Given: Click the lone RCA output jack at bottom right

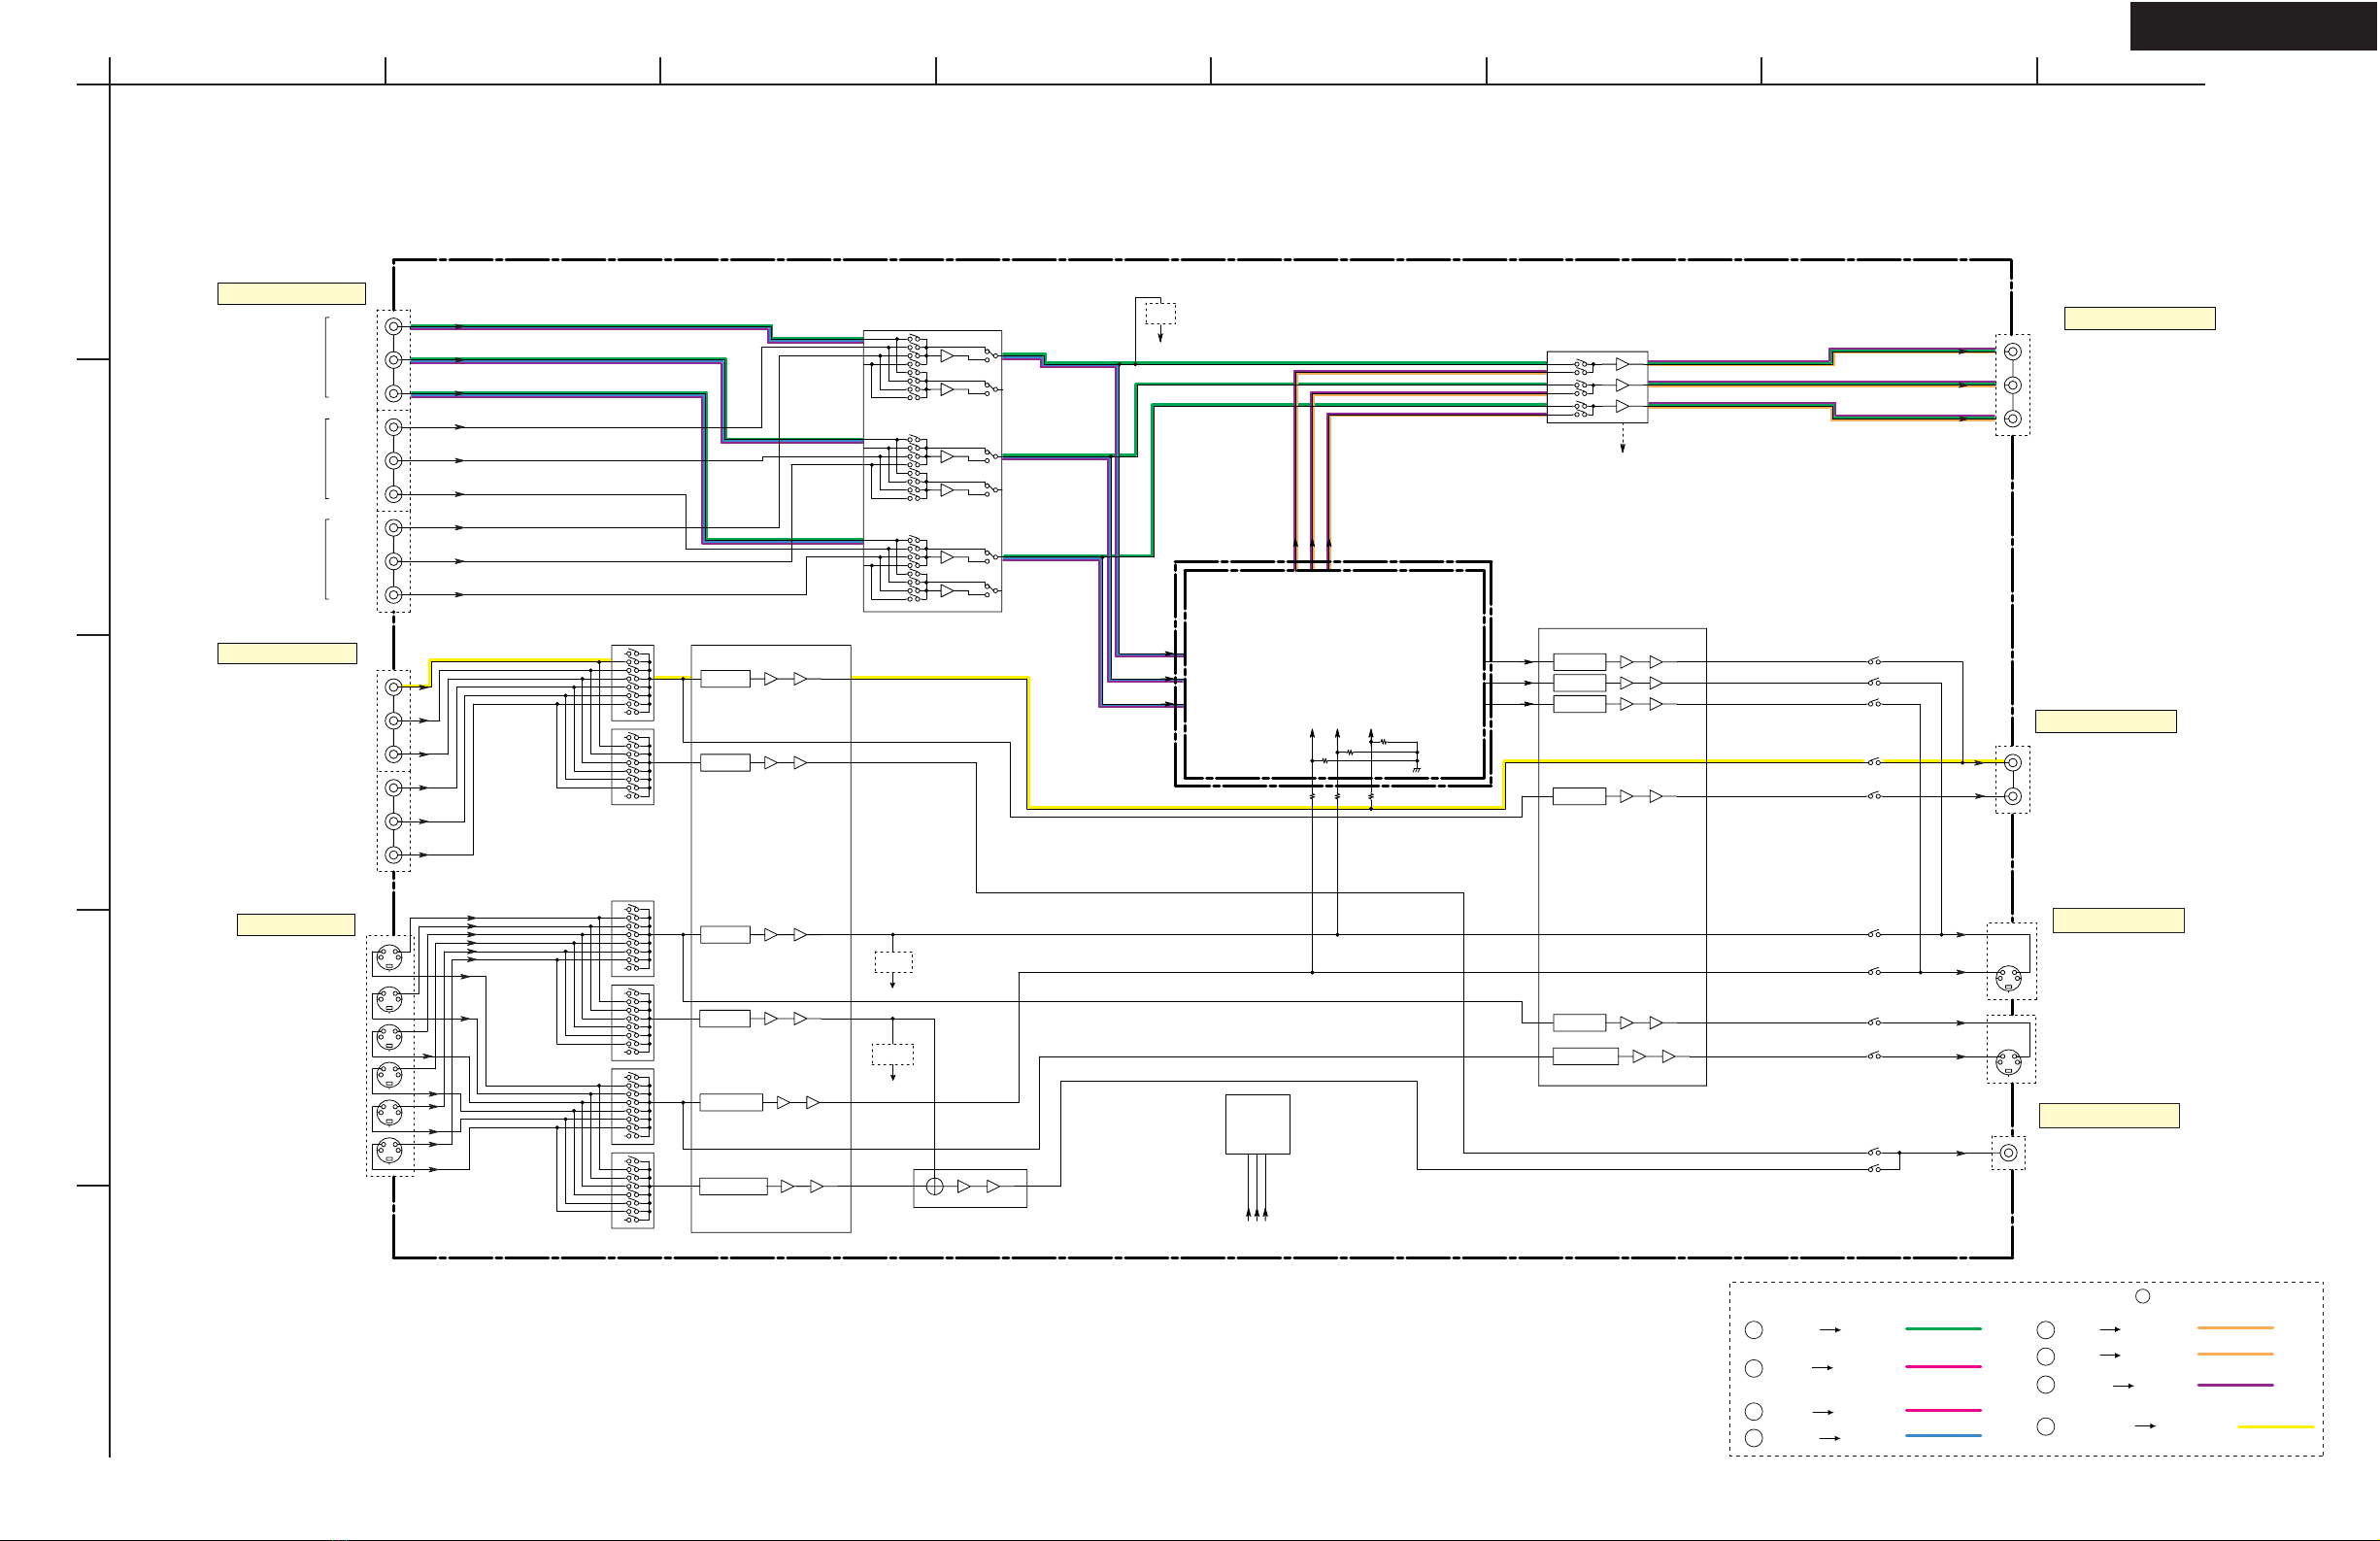Looking at the screenshot, I should click(2008, 1153).
